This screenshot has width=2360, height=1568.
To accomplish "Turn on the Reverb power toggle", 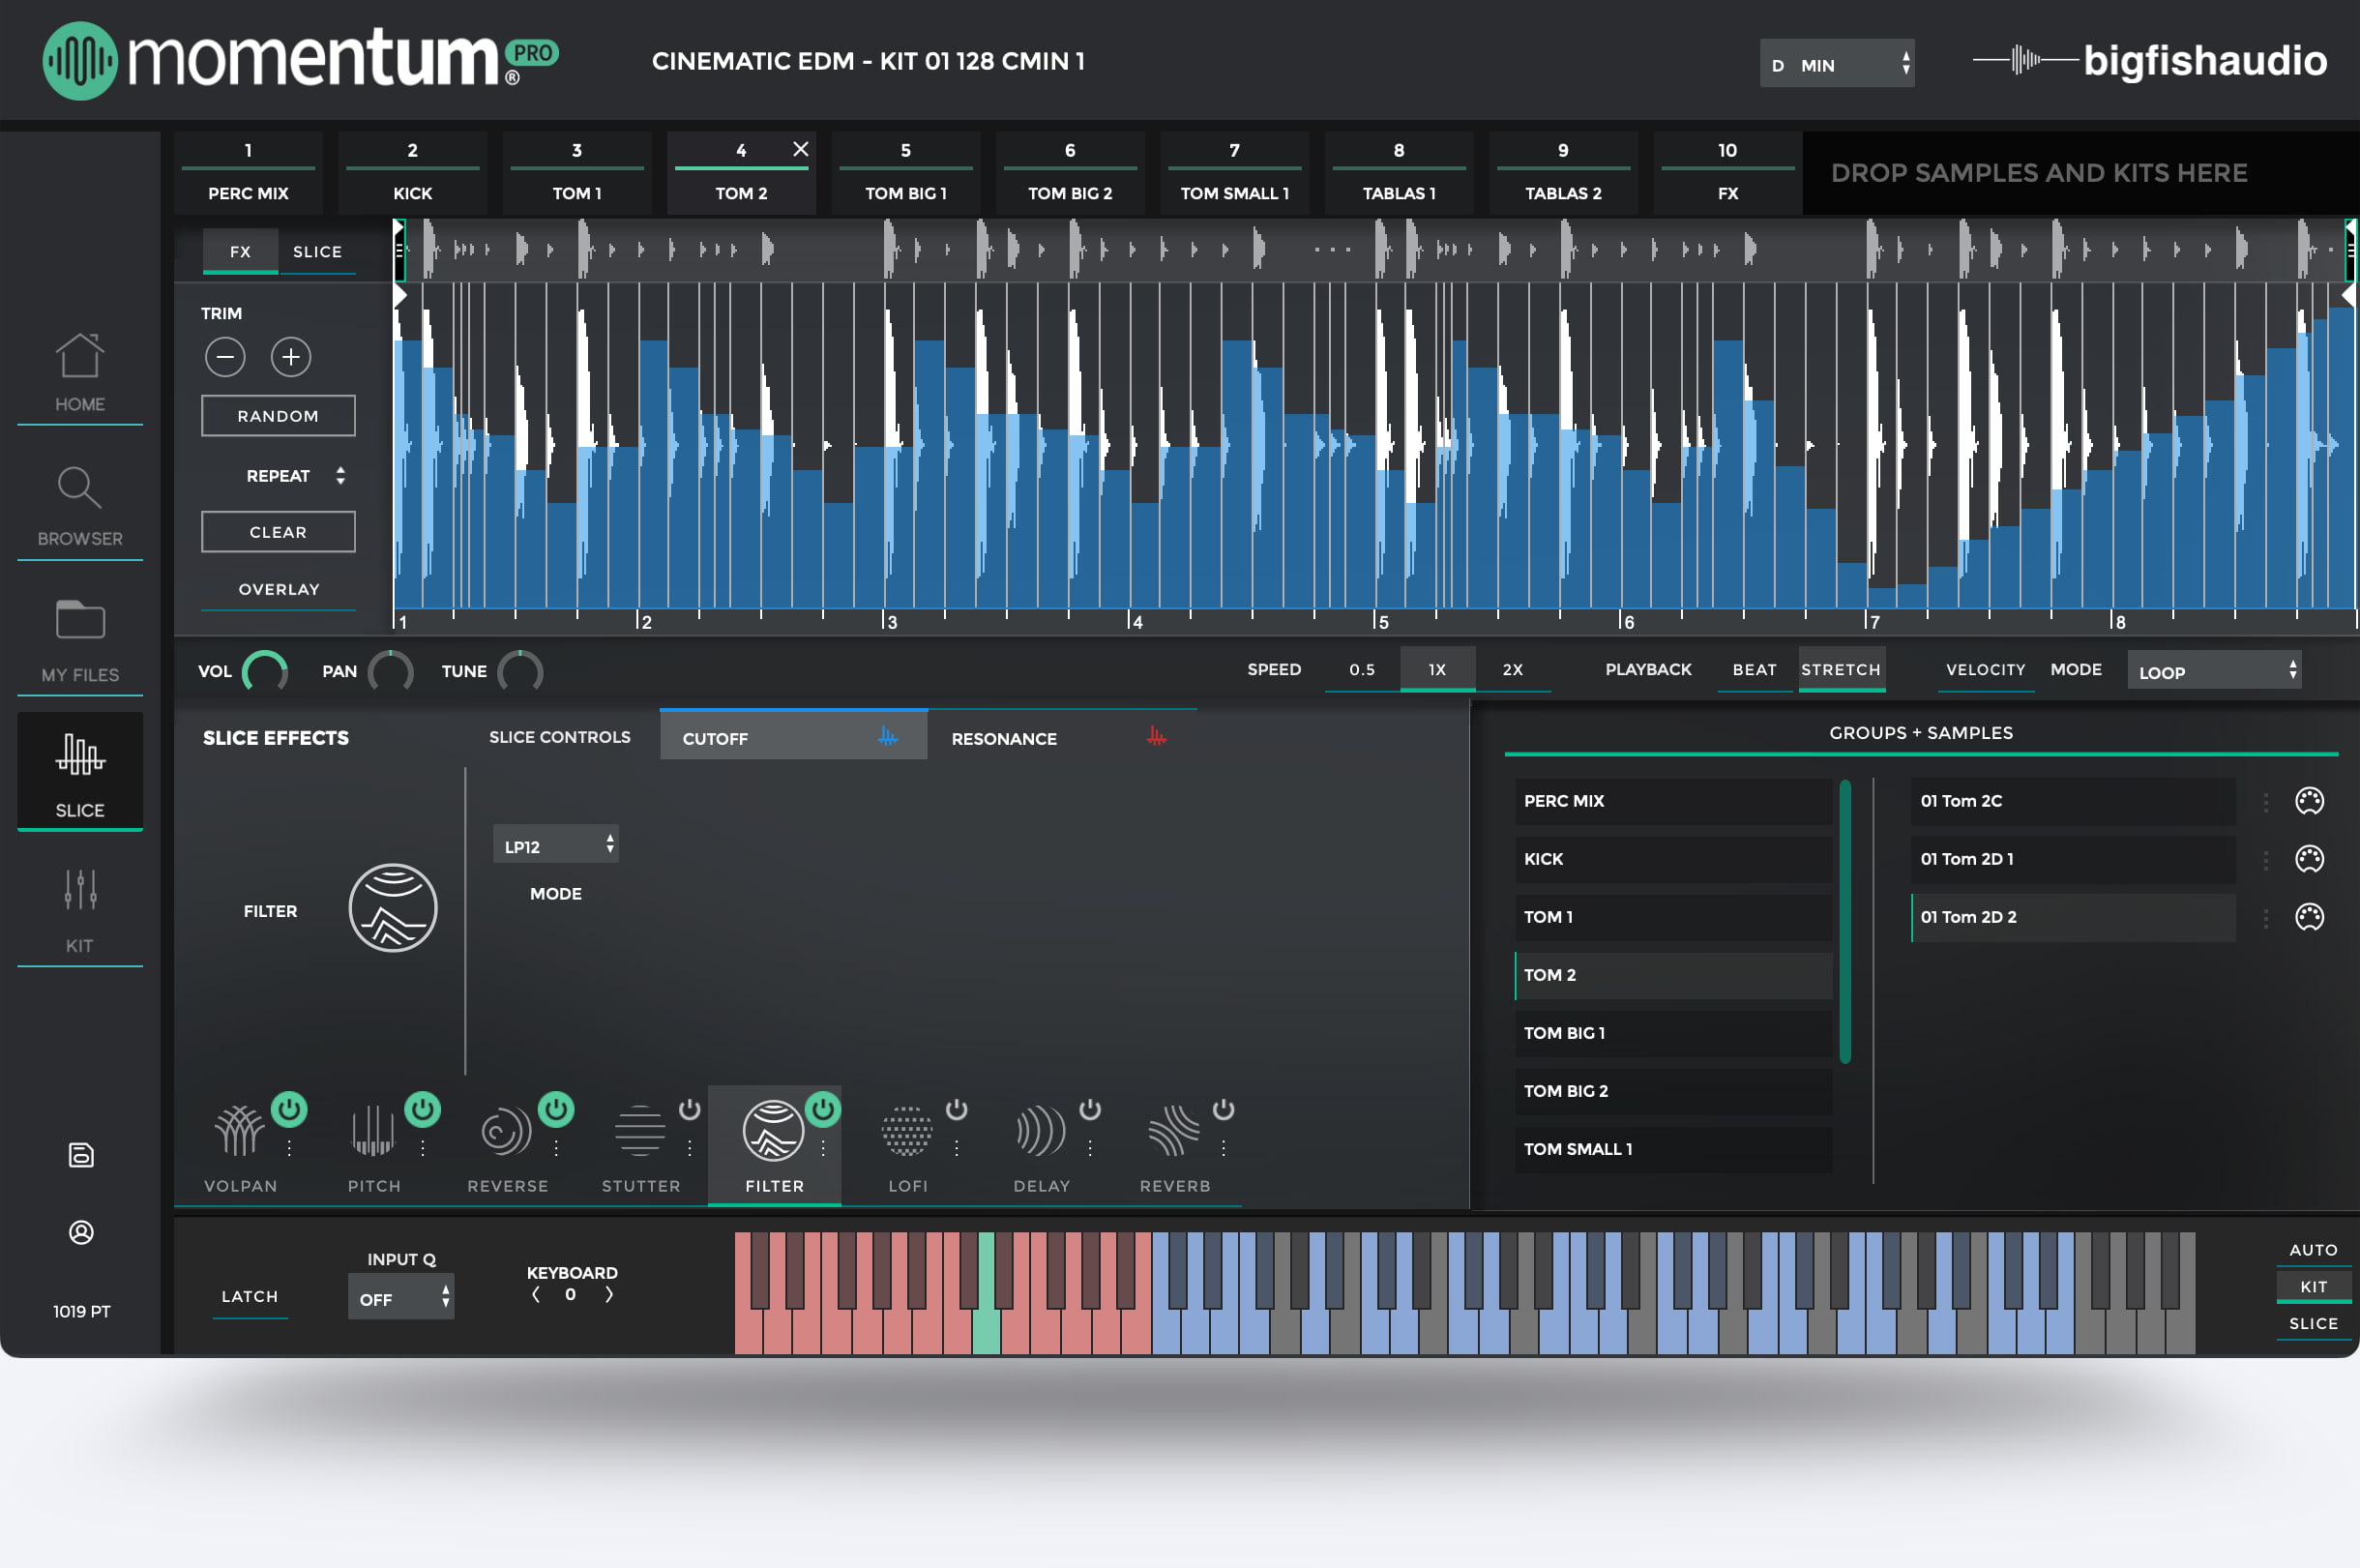I will 1222,1109.
